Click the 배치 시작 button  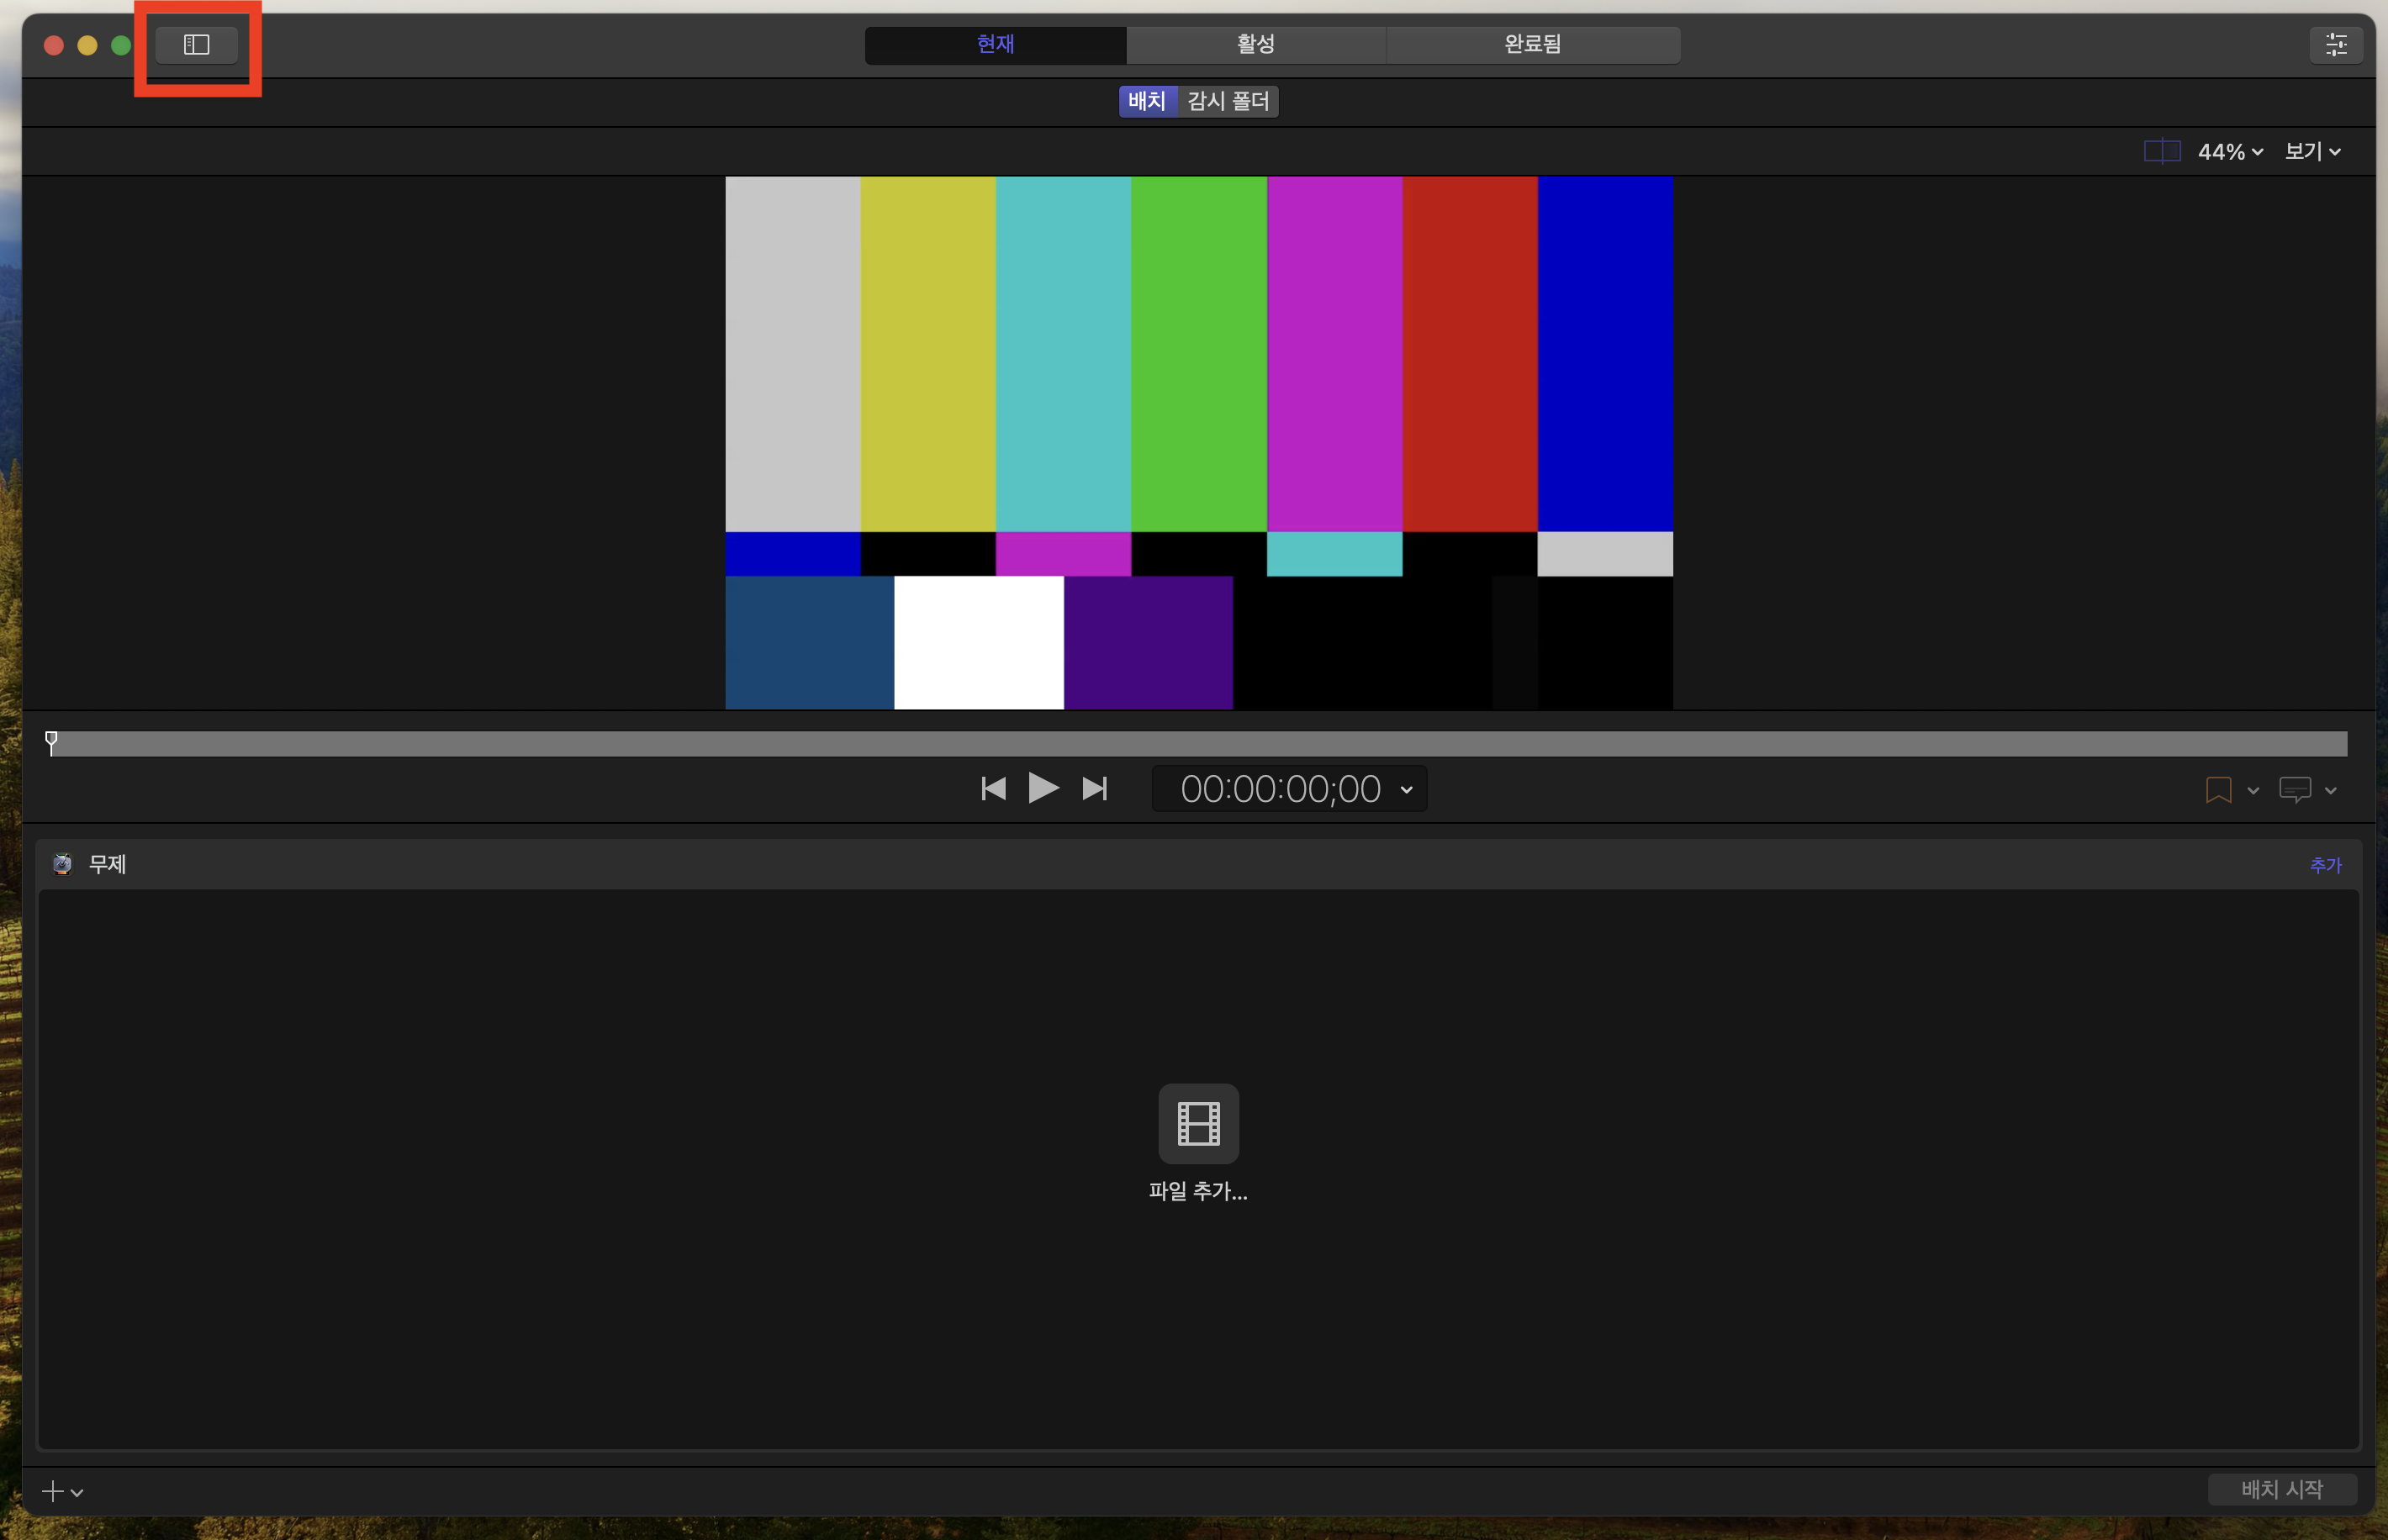[x=2281, y=1489]
